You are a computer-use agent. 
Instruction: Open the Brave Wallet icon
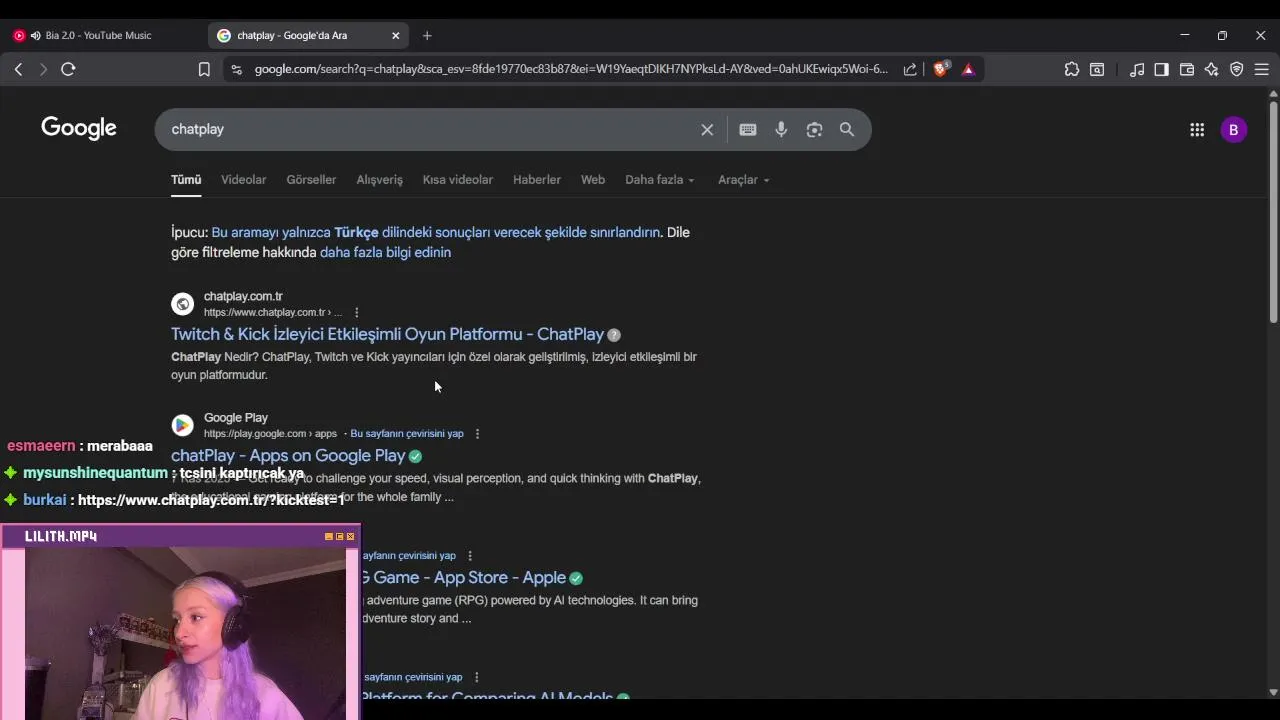pyautogui.click(x=1187, y=69)
